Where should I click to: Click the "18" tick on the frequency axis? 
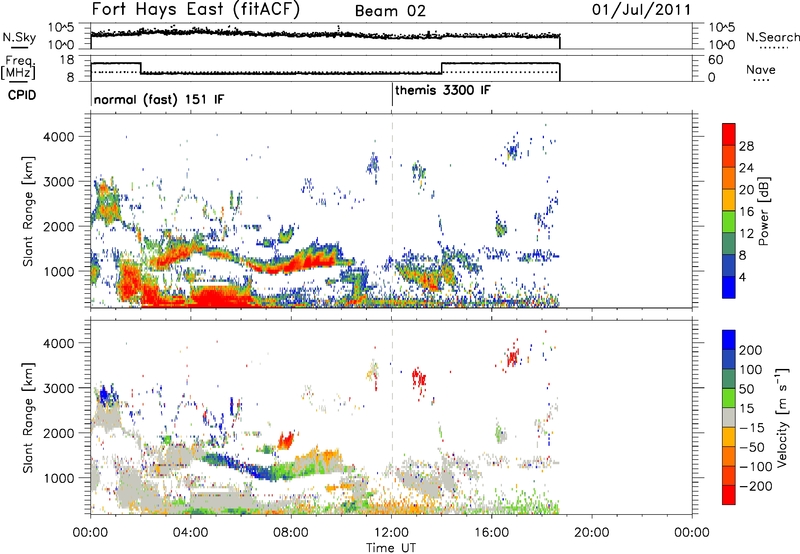[67, 60]
